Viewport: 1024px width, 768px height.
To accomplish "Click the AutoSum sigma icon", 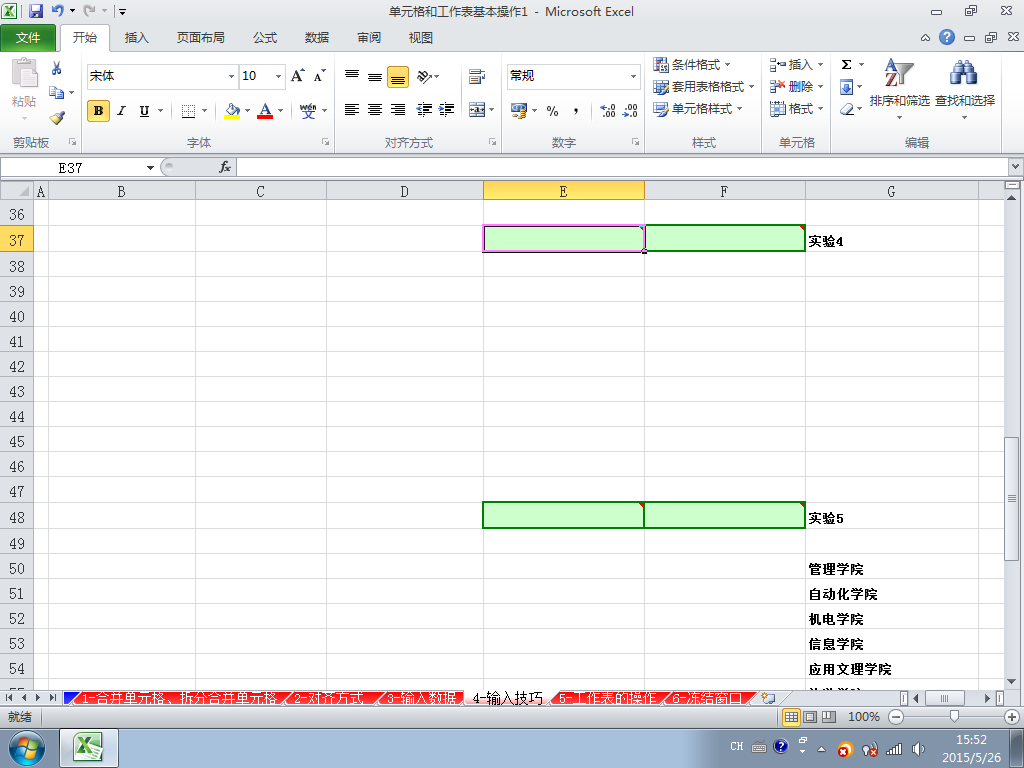I will click(x=846, y=64).
